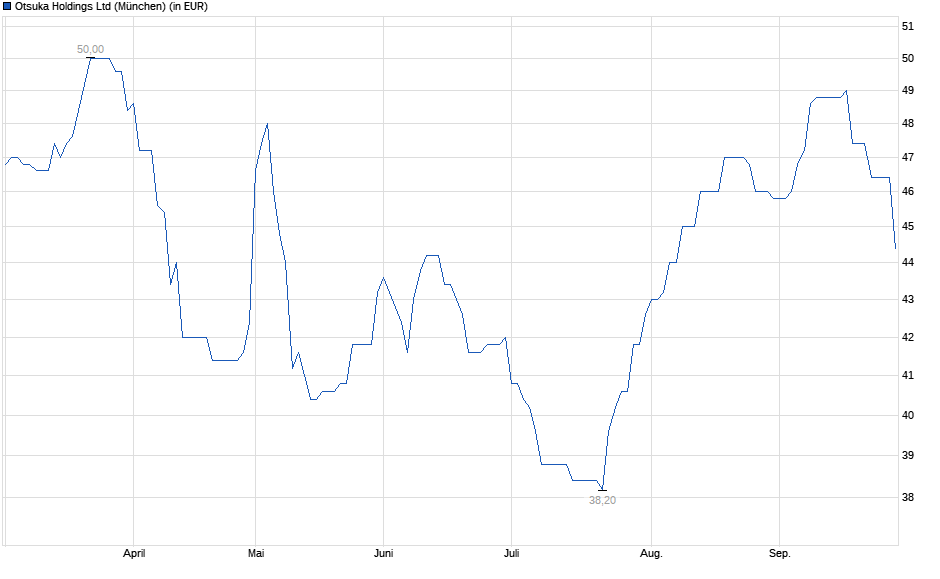
Task: Click the 'Juli' axis label
Action: point(511,553)
